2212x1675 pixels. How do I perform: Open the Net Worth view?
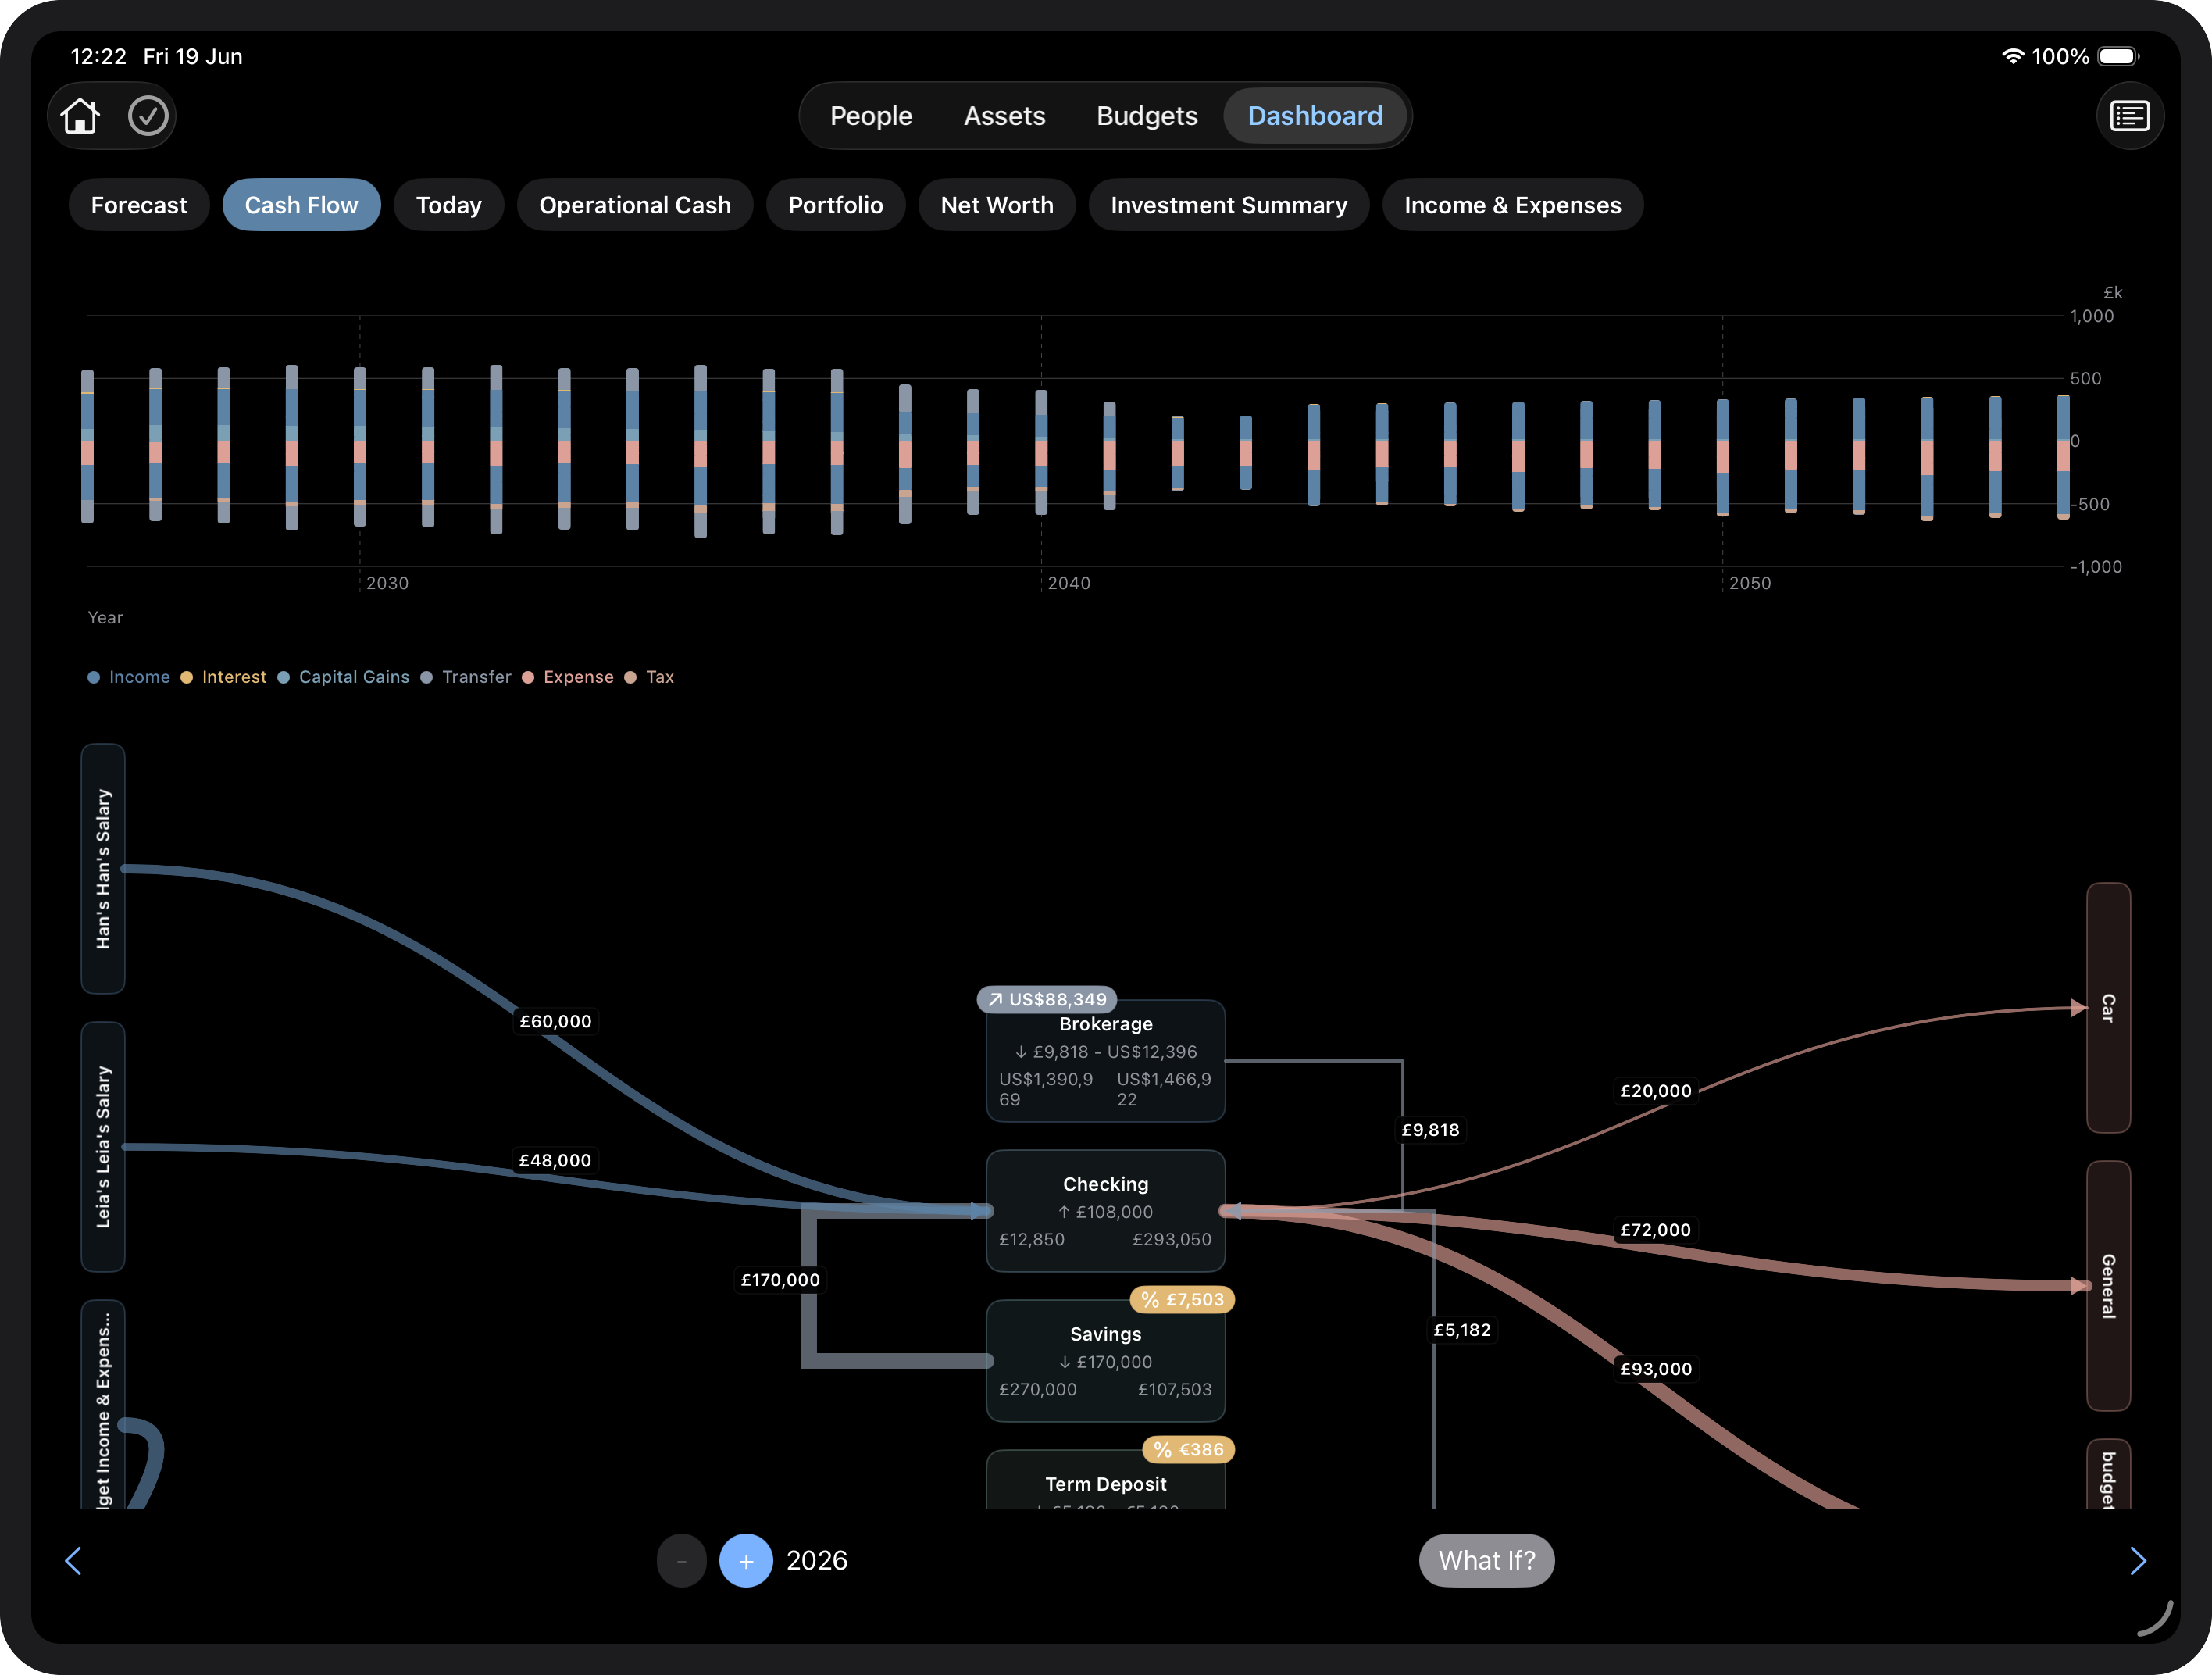(997, 205)
